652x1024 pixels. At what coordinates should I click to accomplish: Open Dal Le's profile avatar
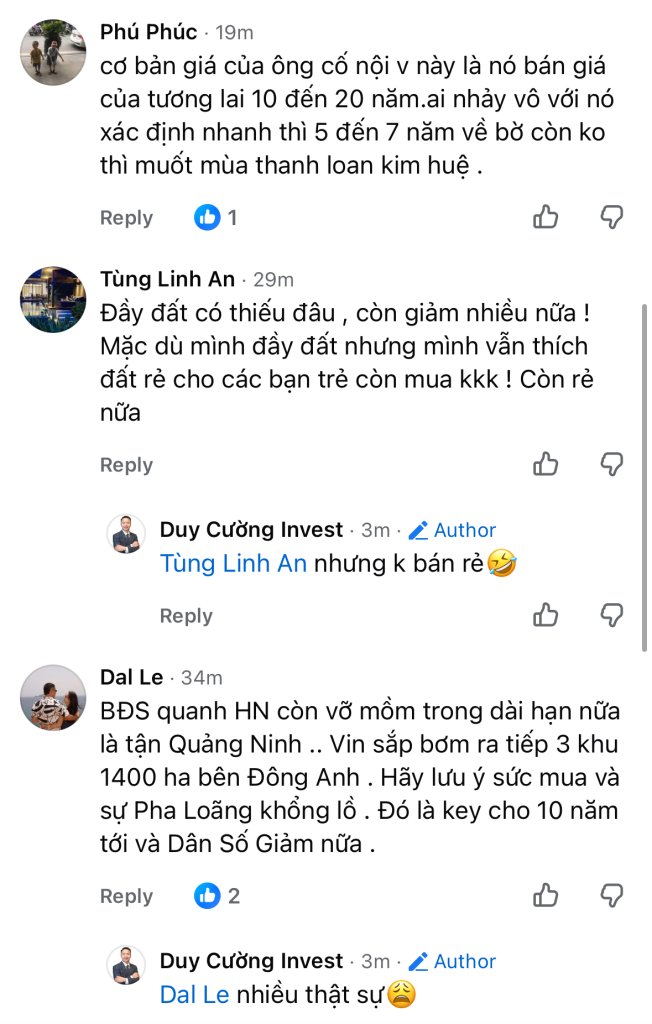(x=54, y=697)
